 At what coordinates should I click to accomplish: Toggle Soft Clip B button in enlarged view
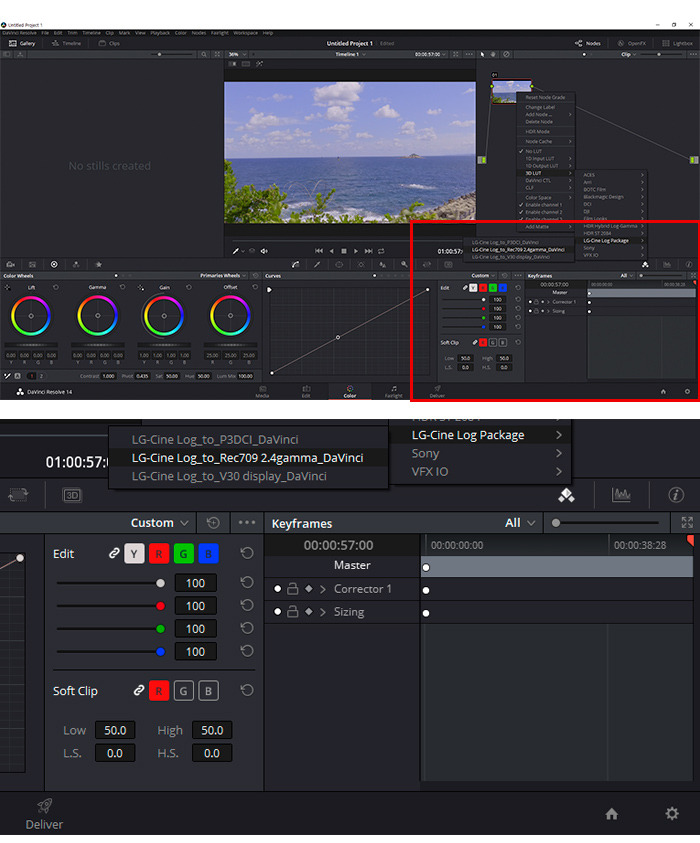[x=209, y=691]
